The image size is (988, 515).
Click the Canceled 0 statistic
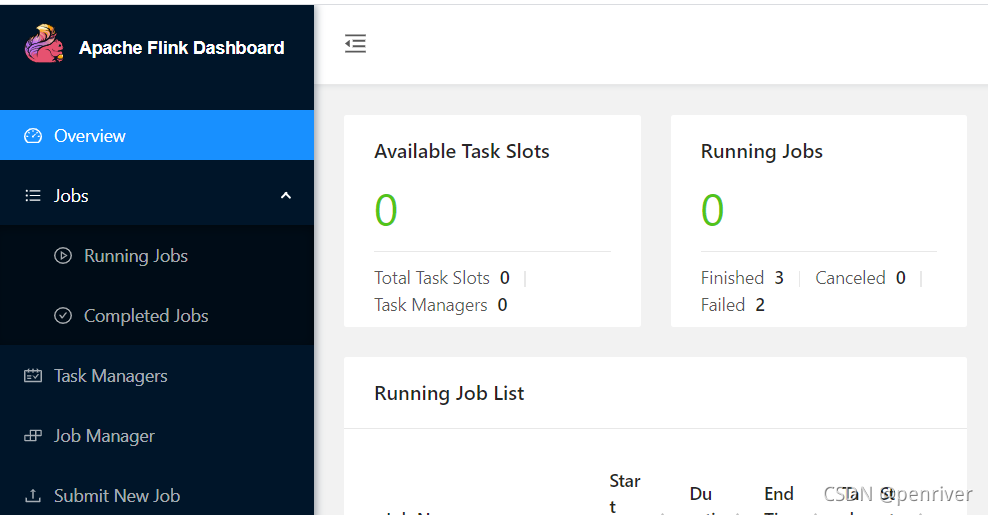tap(861, 277)
